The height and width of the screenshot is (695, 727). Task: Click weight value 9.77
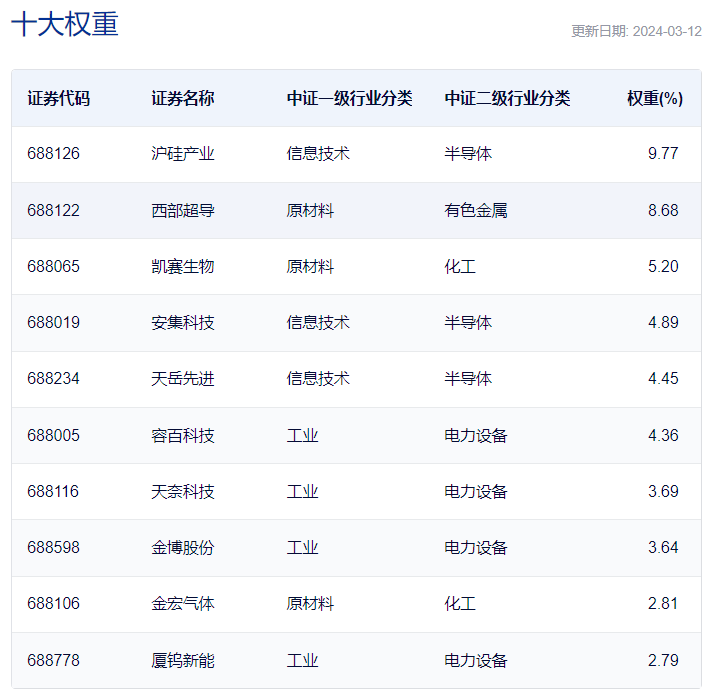(x=663, y=153)
